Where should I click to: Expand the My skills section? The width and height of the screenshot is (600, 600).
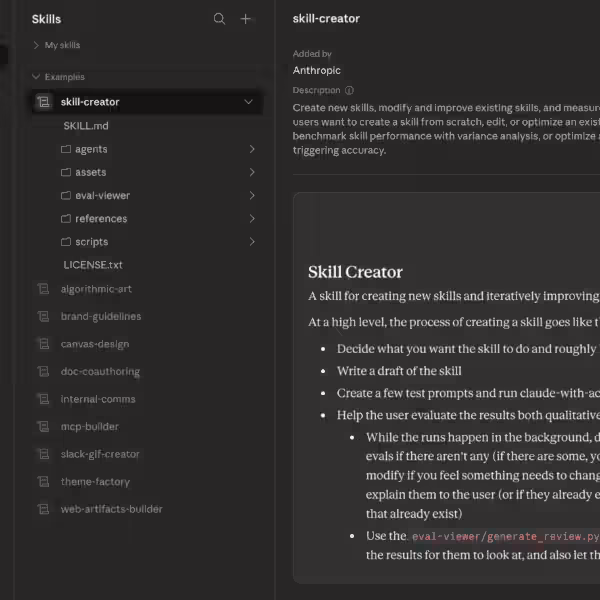click(x=37, y=45)
